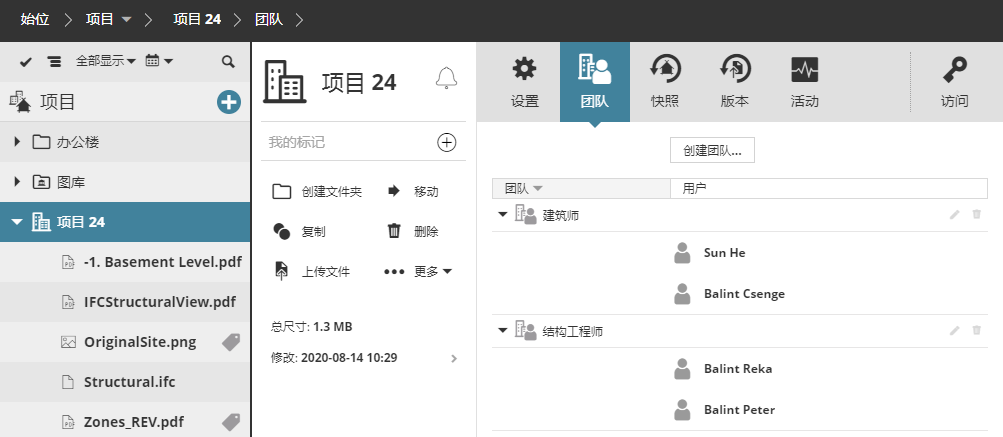Screen dimensions: 1003x437
Task: Click the 创建文件夹 folder icon
Action: (x=282, y=191)
